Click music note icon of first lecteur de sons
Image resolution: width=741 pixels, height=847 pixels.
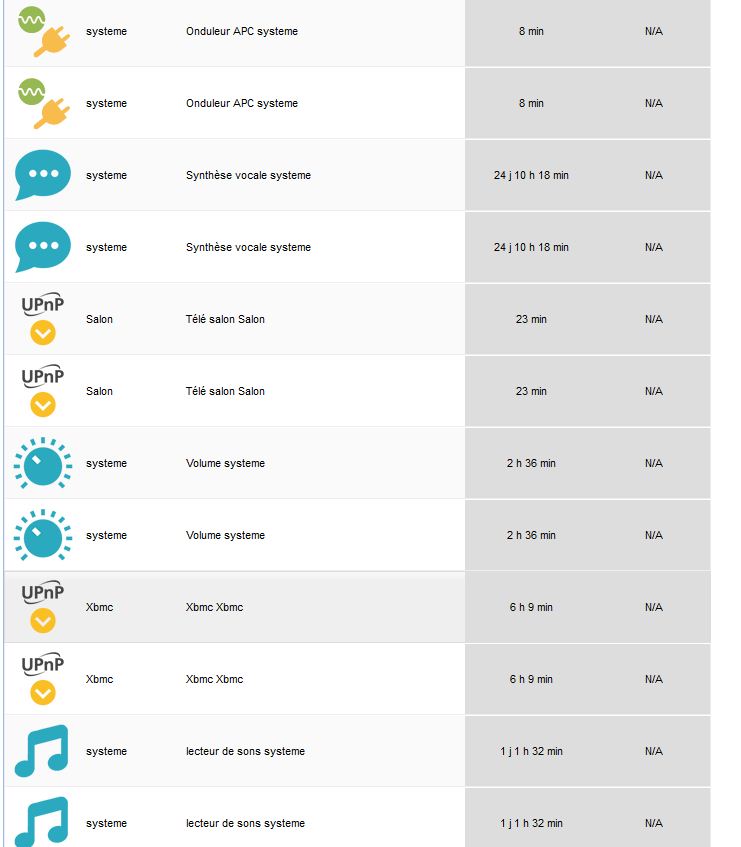click(x=42, y=751)
